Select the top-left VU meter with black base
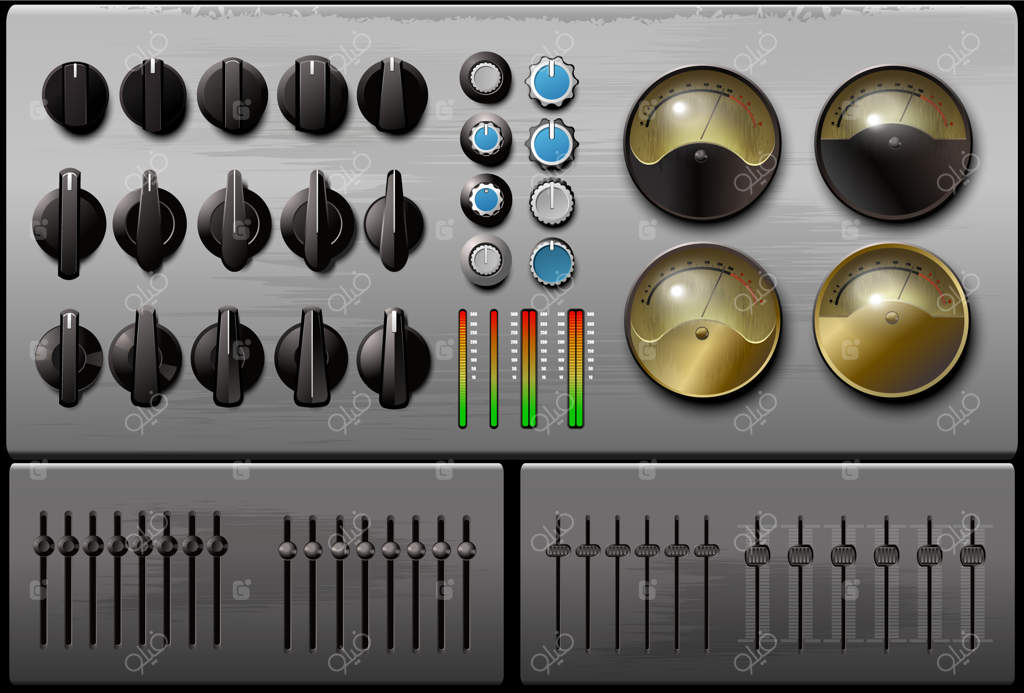This screenshot has width=1024, height=693. tap(702, 144)
